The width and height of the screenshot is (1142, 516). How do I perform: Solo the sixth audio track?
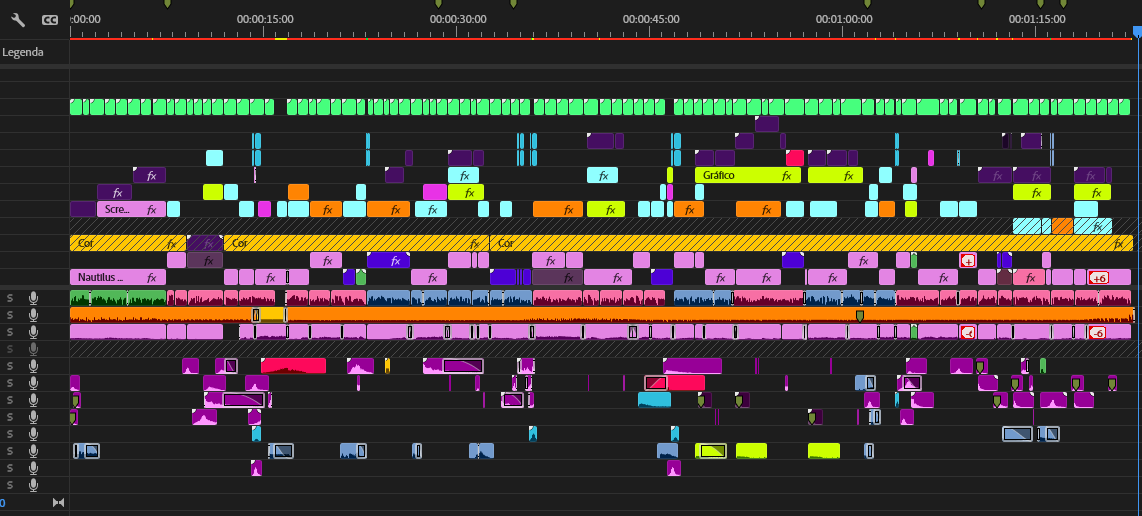10,383
